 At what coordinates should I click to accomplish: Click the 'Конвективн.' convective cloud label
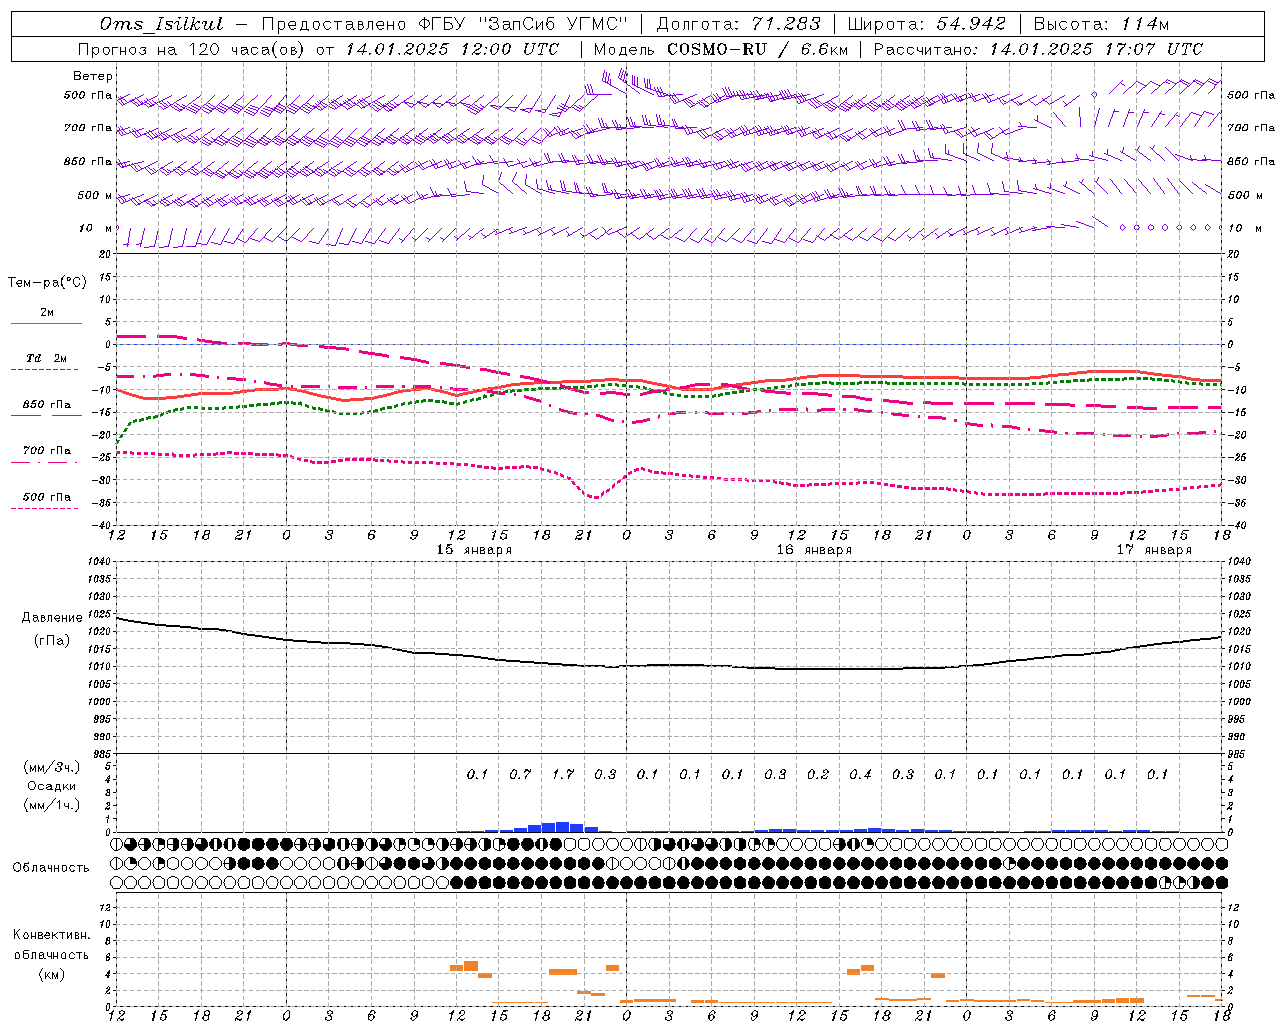pyautogui.click(x=52, y=935)
